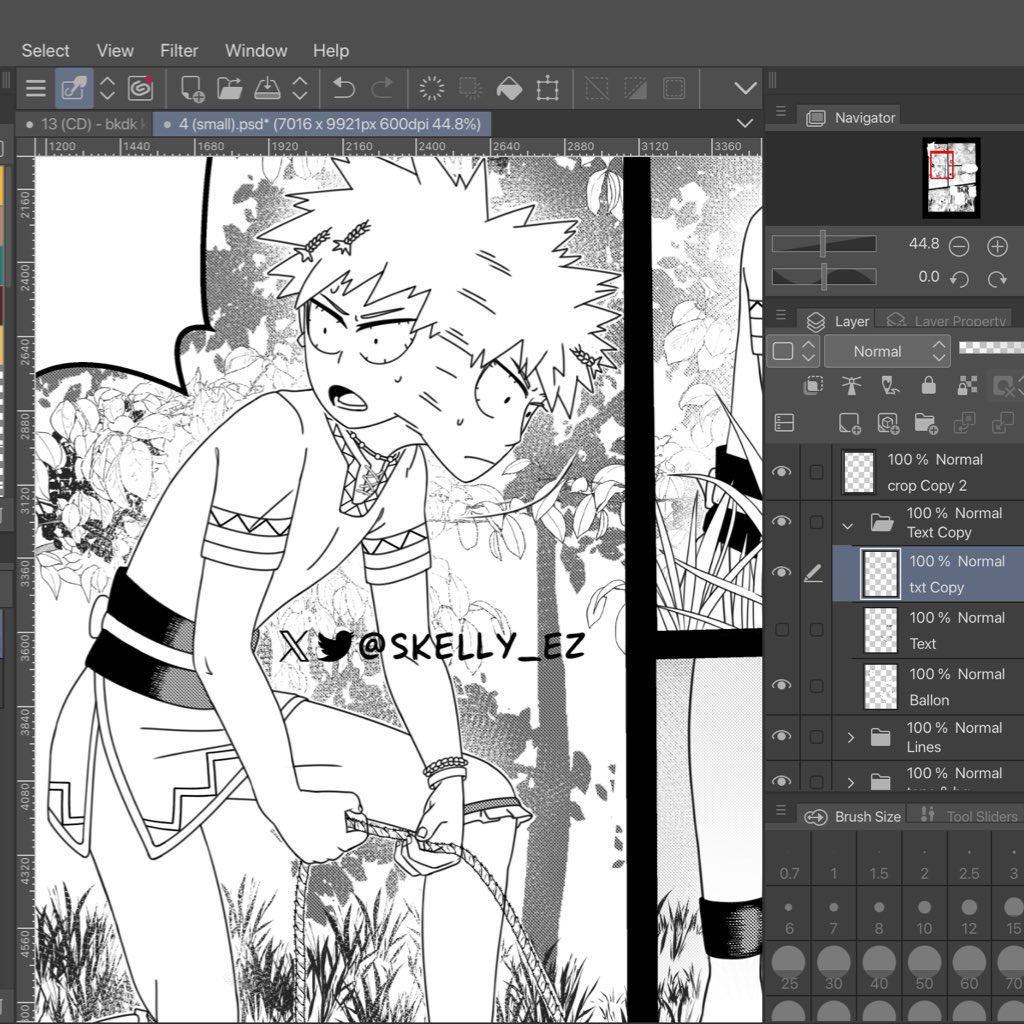This screenshot has width=1024, height=1024.
Task: Click the Navigator zoom slider
Action: [x=824, y=244]
